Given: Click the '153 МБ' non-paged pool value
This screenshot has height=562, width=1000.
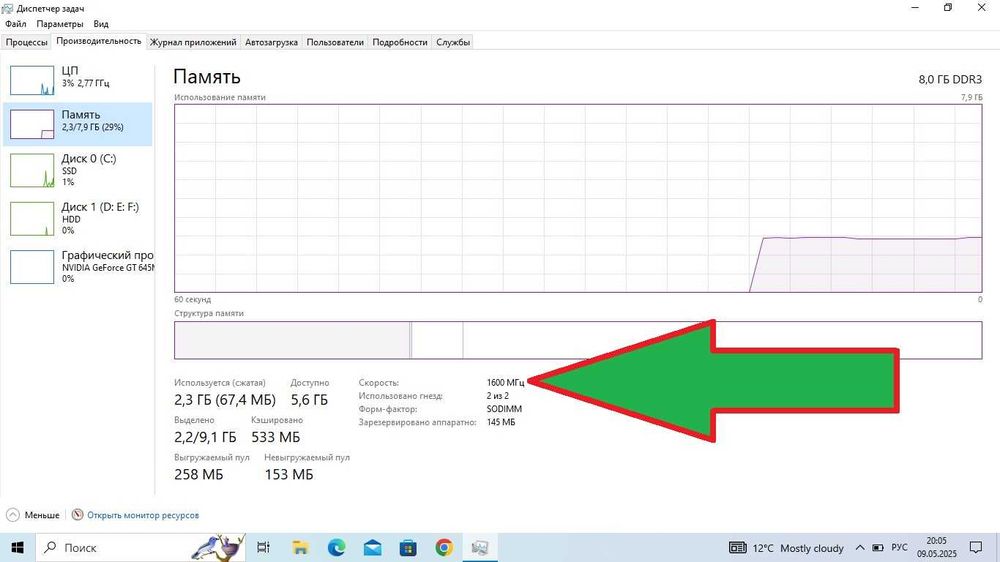Looking at the screenshot, I should 289,475.
